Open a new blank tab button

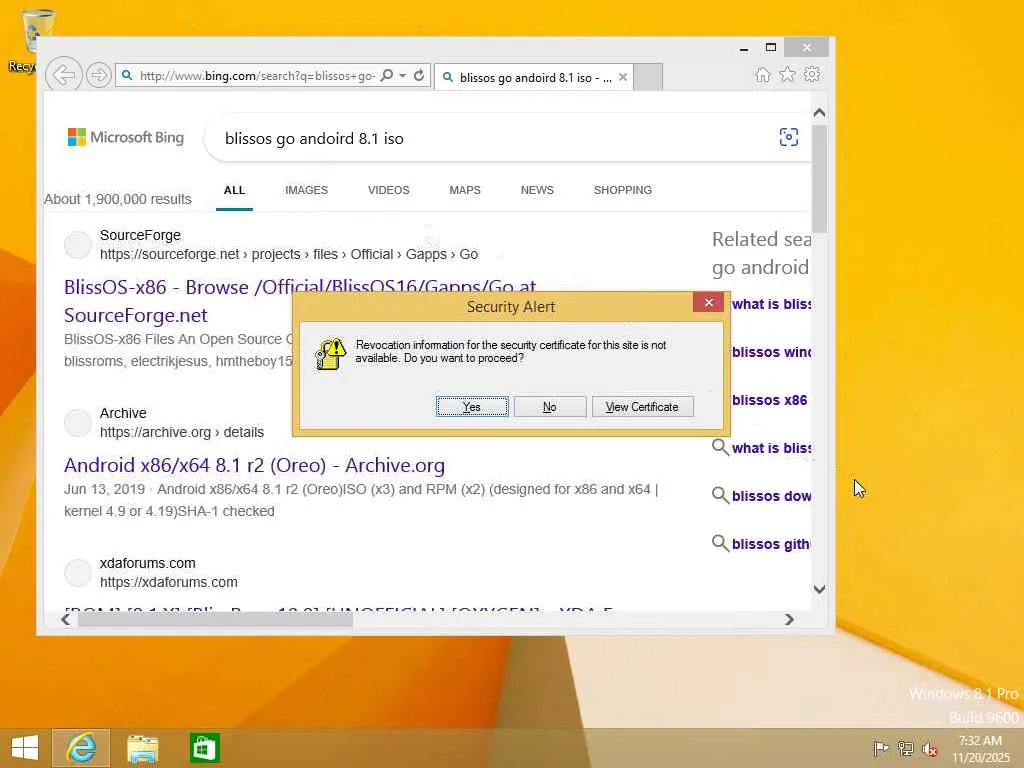tap(648, 76)
